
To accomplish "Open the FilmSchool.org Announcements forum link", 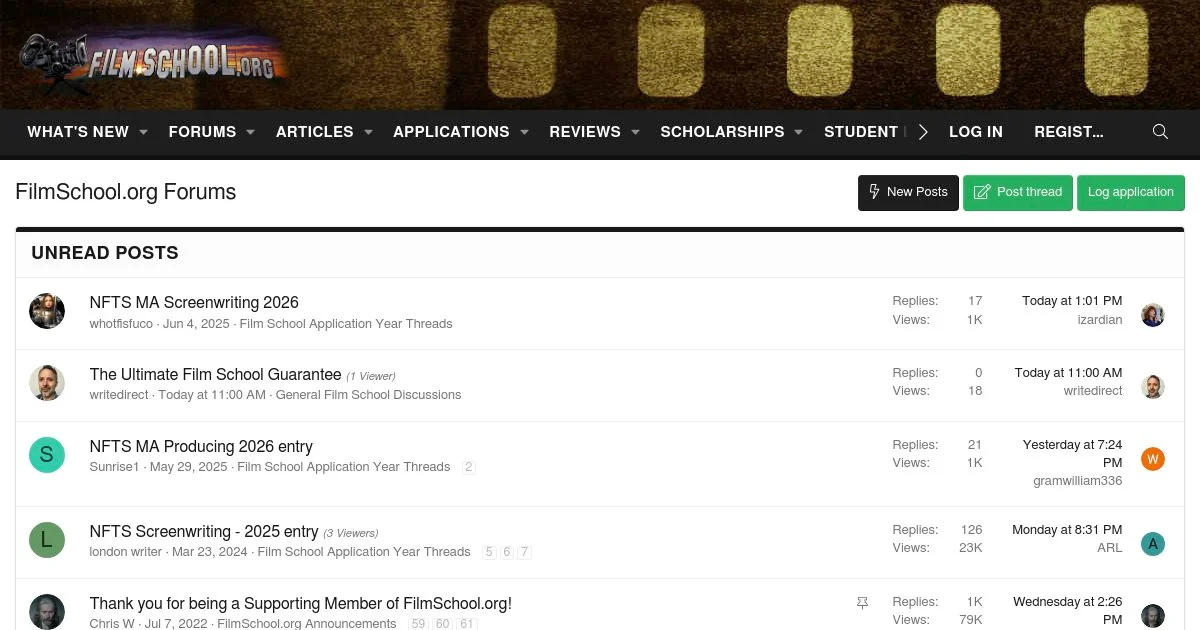I will pyautogui.click(x=307, y=624).
